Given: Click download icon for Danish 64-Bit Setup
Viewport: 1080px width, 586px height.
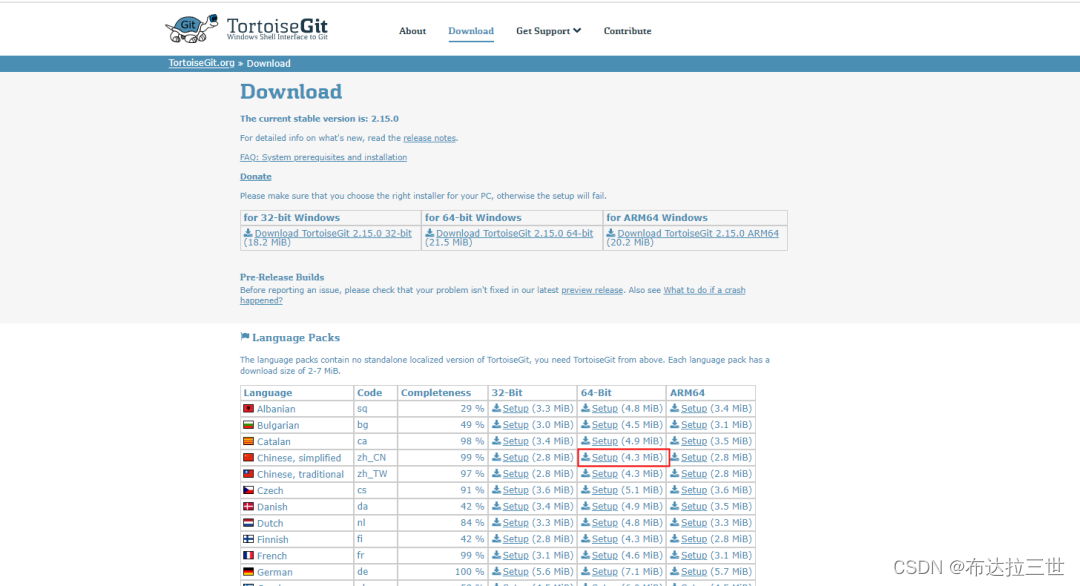Looking at the screenshot, I should pos(585,506).
